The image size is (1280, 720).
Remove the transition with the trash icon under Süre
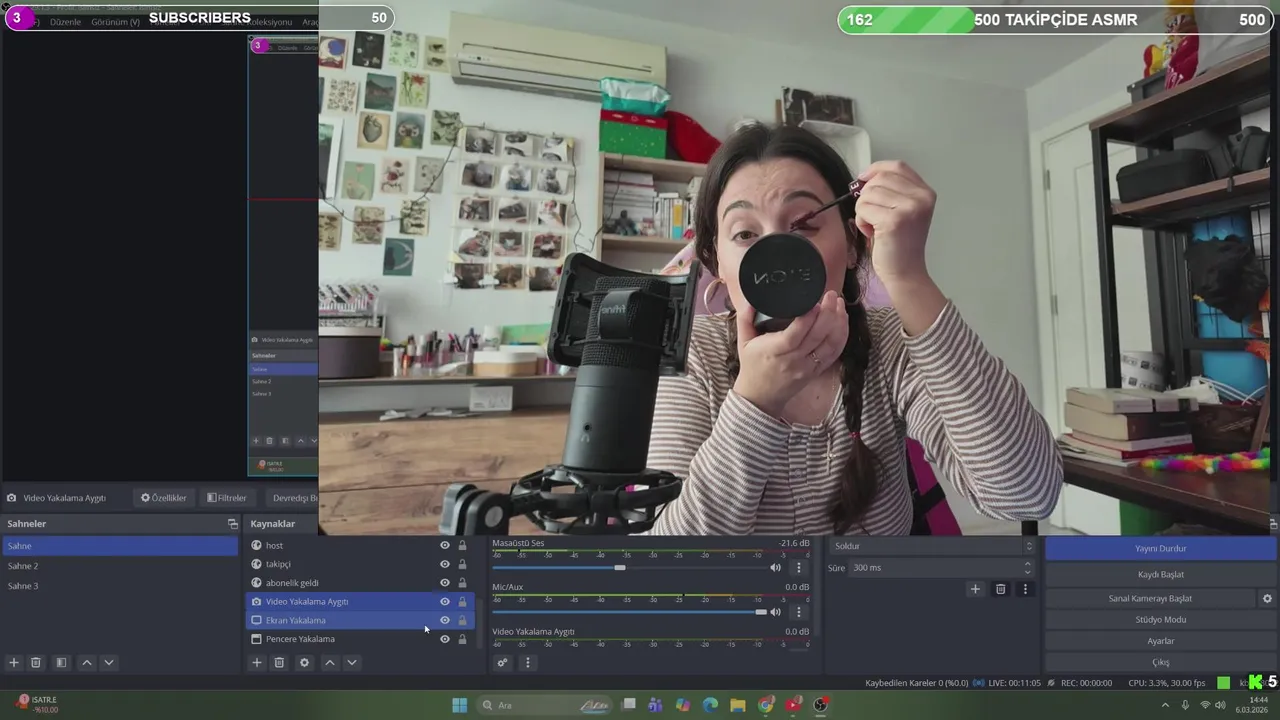click(x=1000, y=589)
